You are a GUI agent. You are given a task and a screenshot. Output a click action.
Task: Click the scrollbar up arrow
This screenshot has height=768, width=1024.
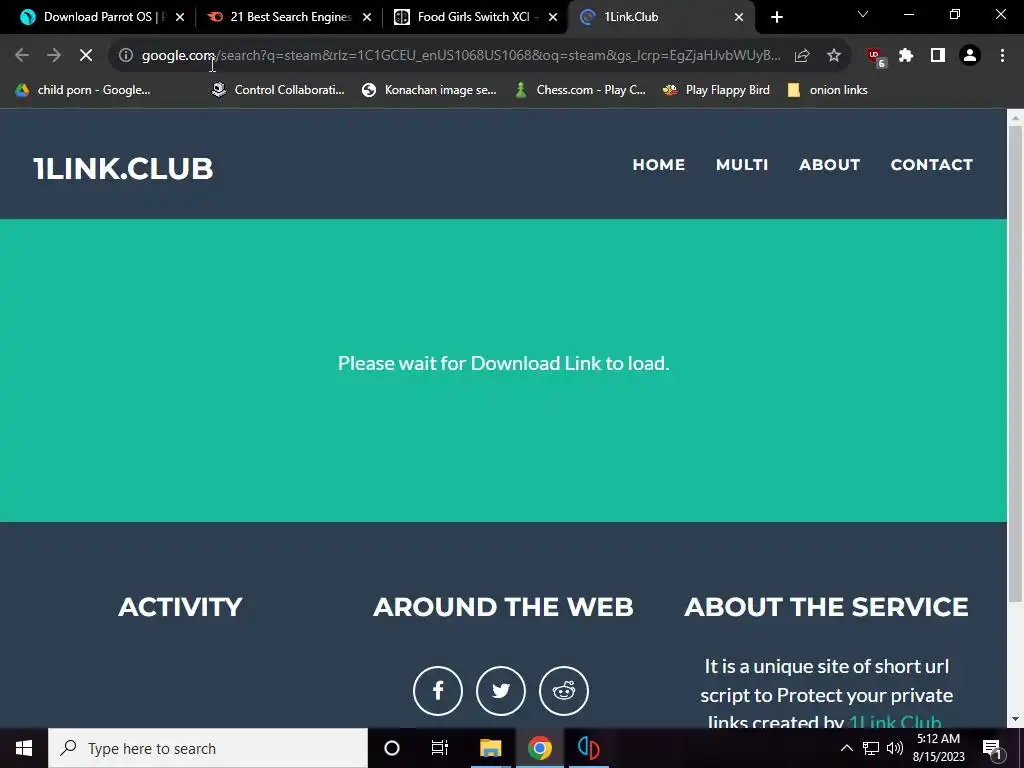pyautogui.click(x=1015, y=118)
